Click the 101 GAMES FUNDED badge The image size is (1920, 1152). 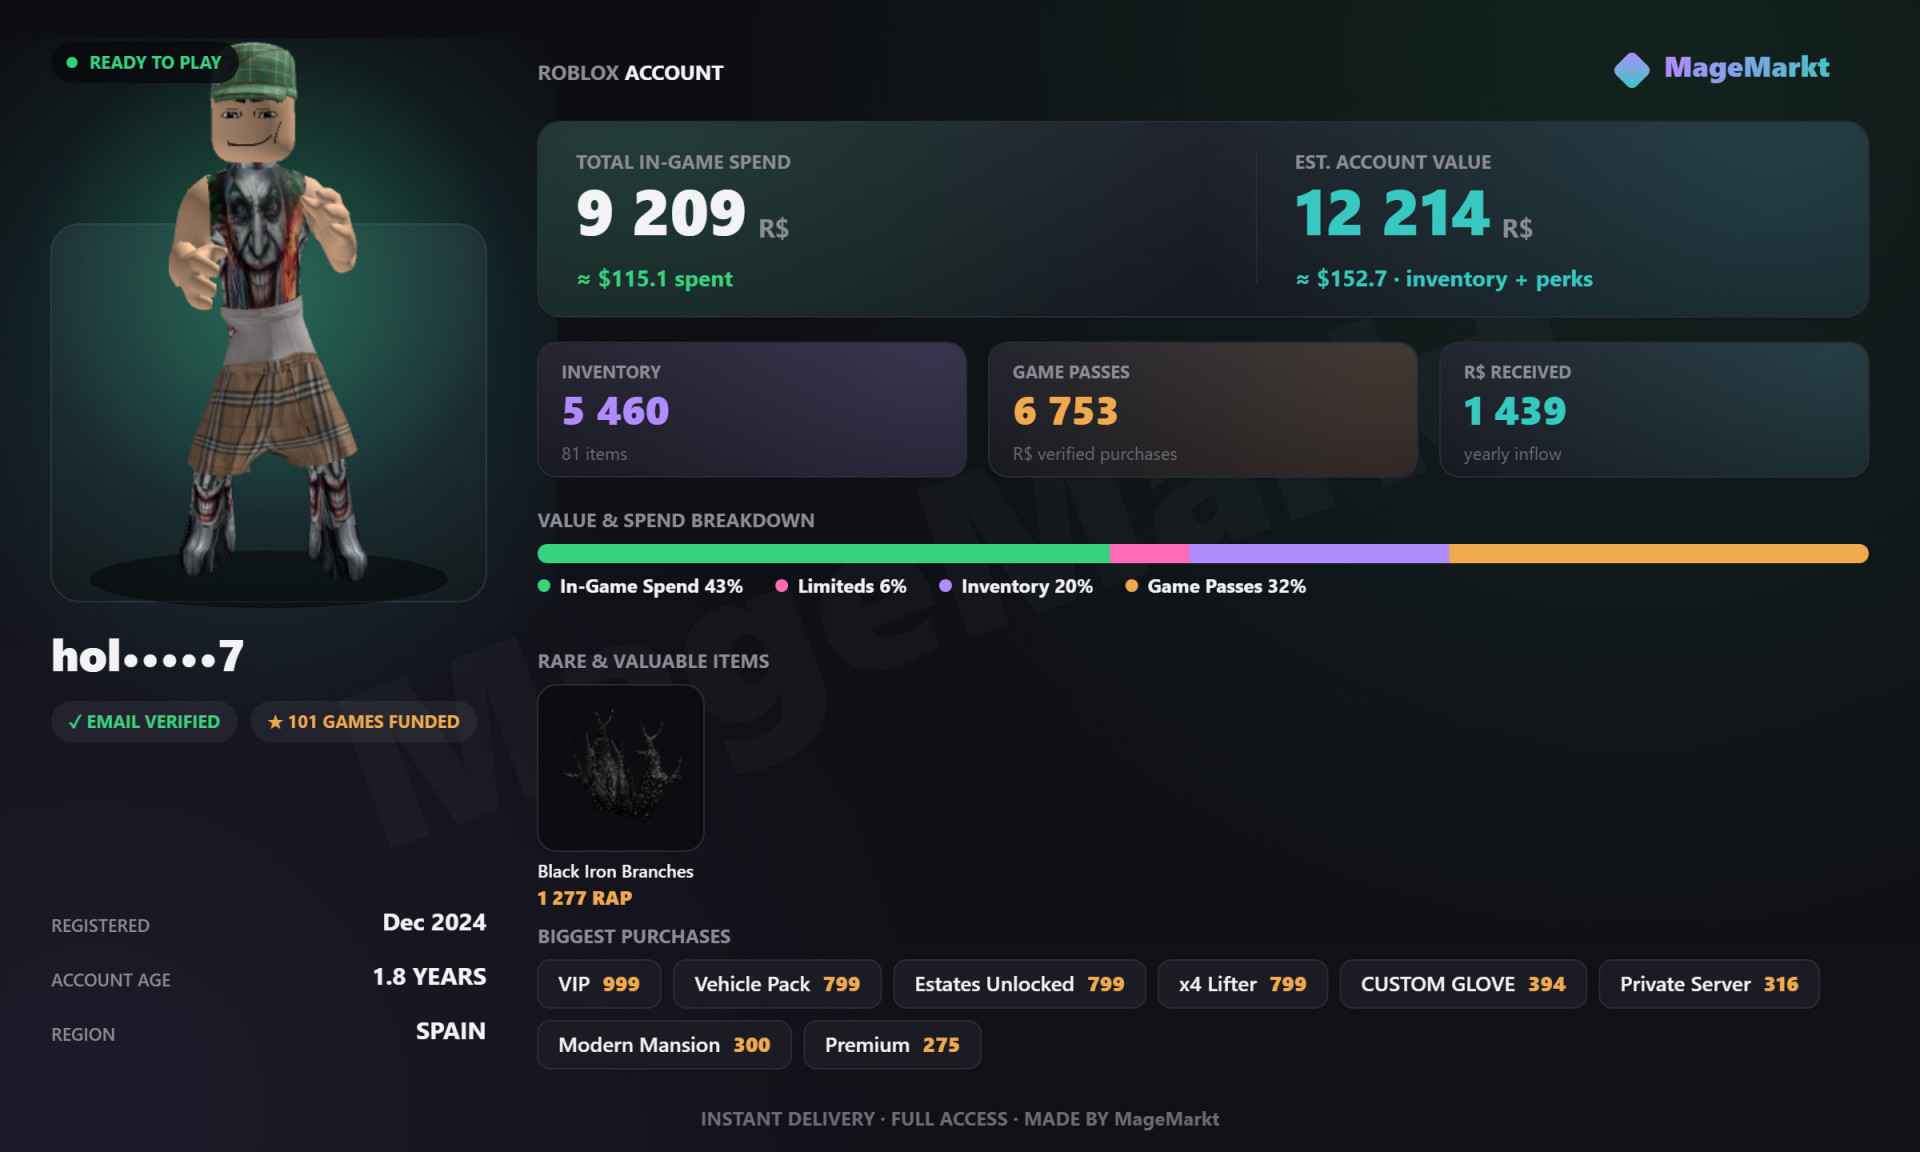point(363,721)
